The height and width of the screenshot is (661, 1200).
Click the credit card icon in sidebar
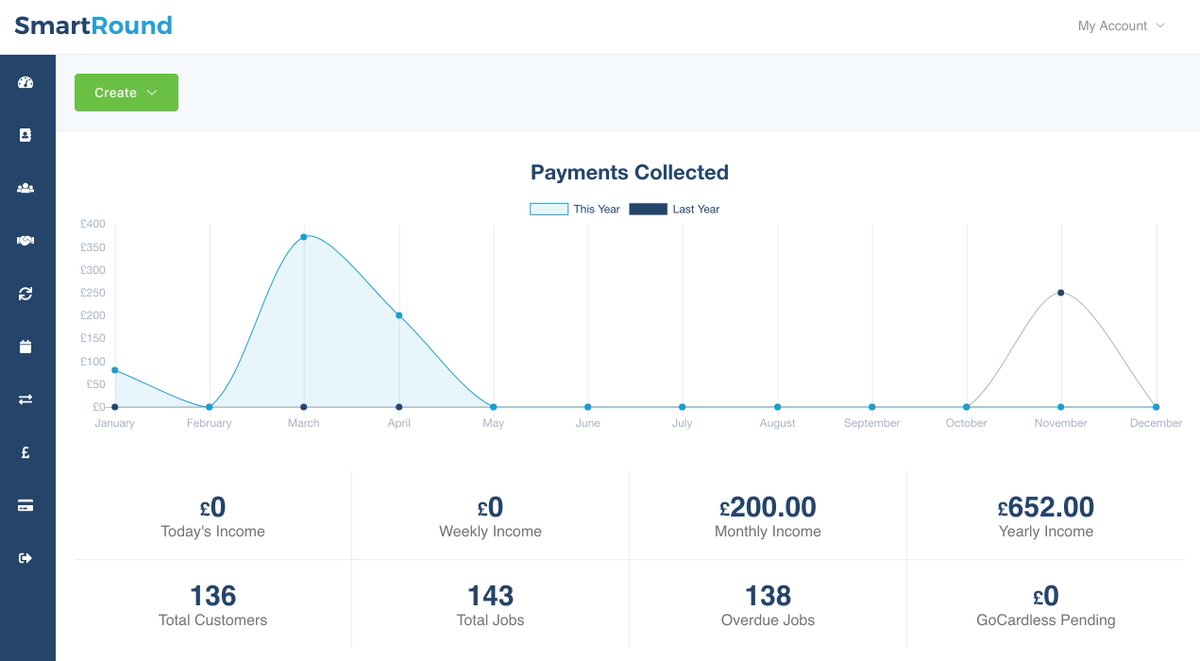tap(26, 506)
